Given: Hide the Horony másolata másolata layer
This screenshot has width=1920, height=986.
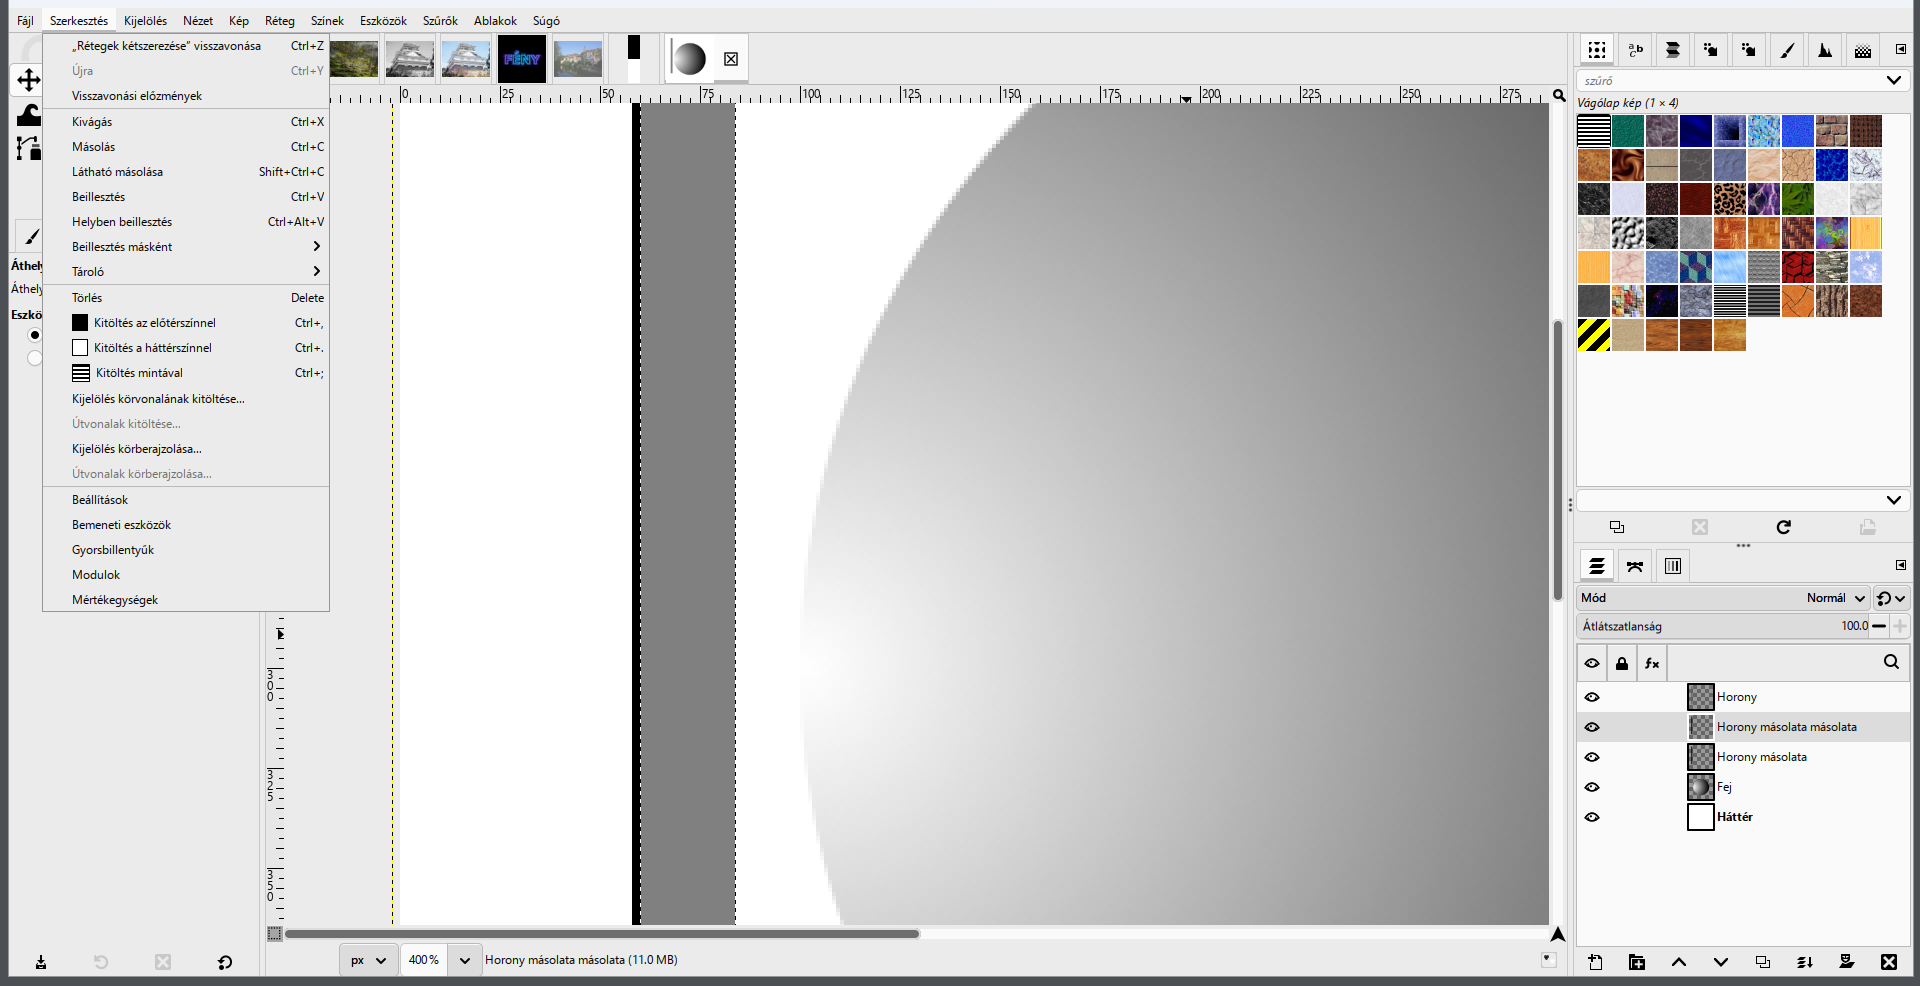Looking at the screenshot, I should (1592, 727).
